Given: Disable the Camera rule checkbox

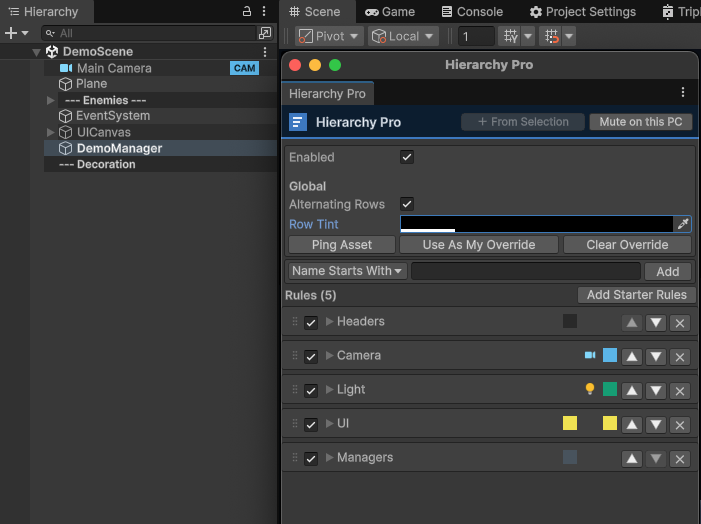Looking at the screenshot, I should (x=311, y=357).
